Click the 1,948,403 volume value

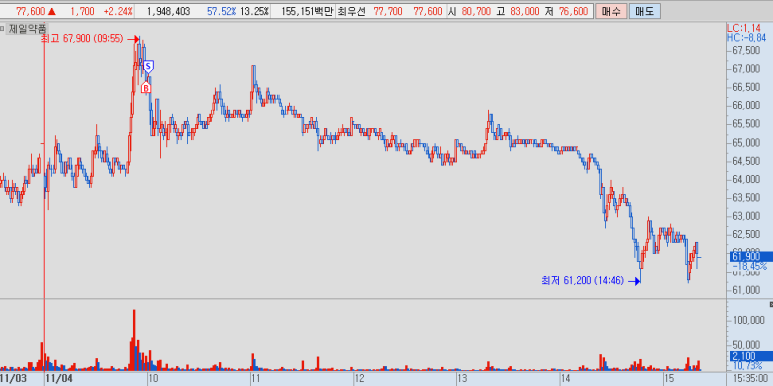tap(169, 11)
